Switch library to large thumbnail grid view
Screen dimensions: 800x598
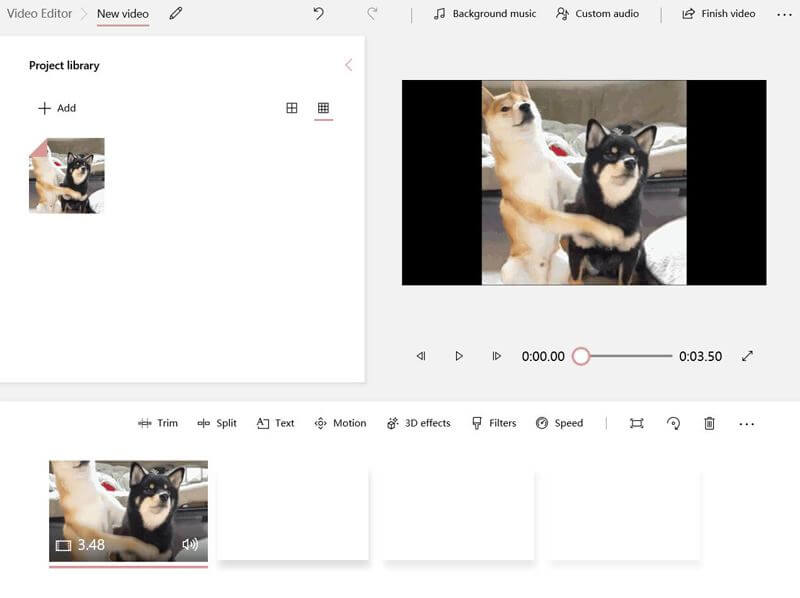click(x=292, y=108)
